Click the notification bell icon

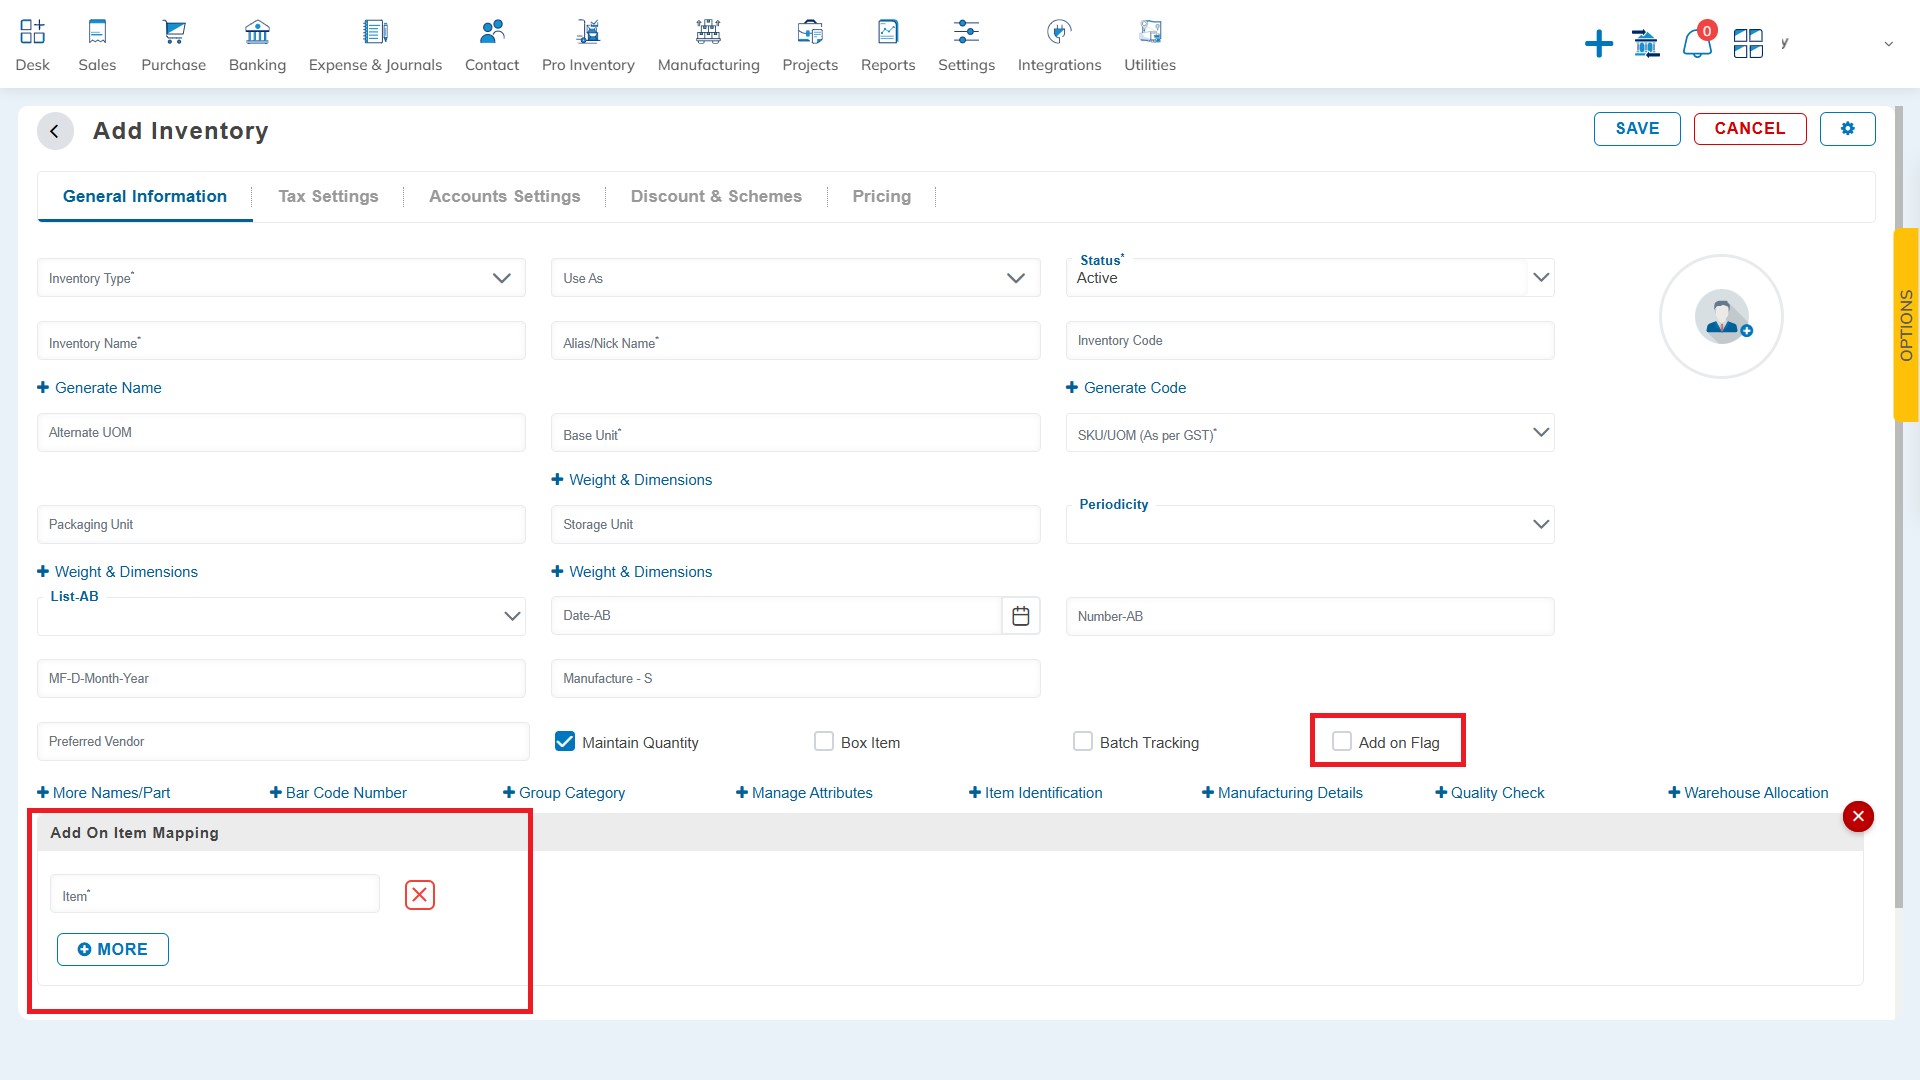(x=1697, y=44)
